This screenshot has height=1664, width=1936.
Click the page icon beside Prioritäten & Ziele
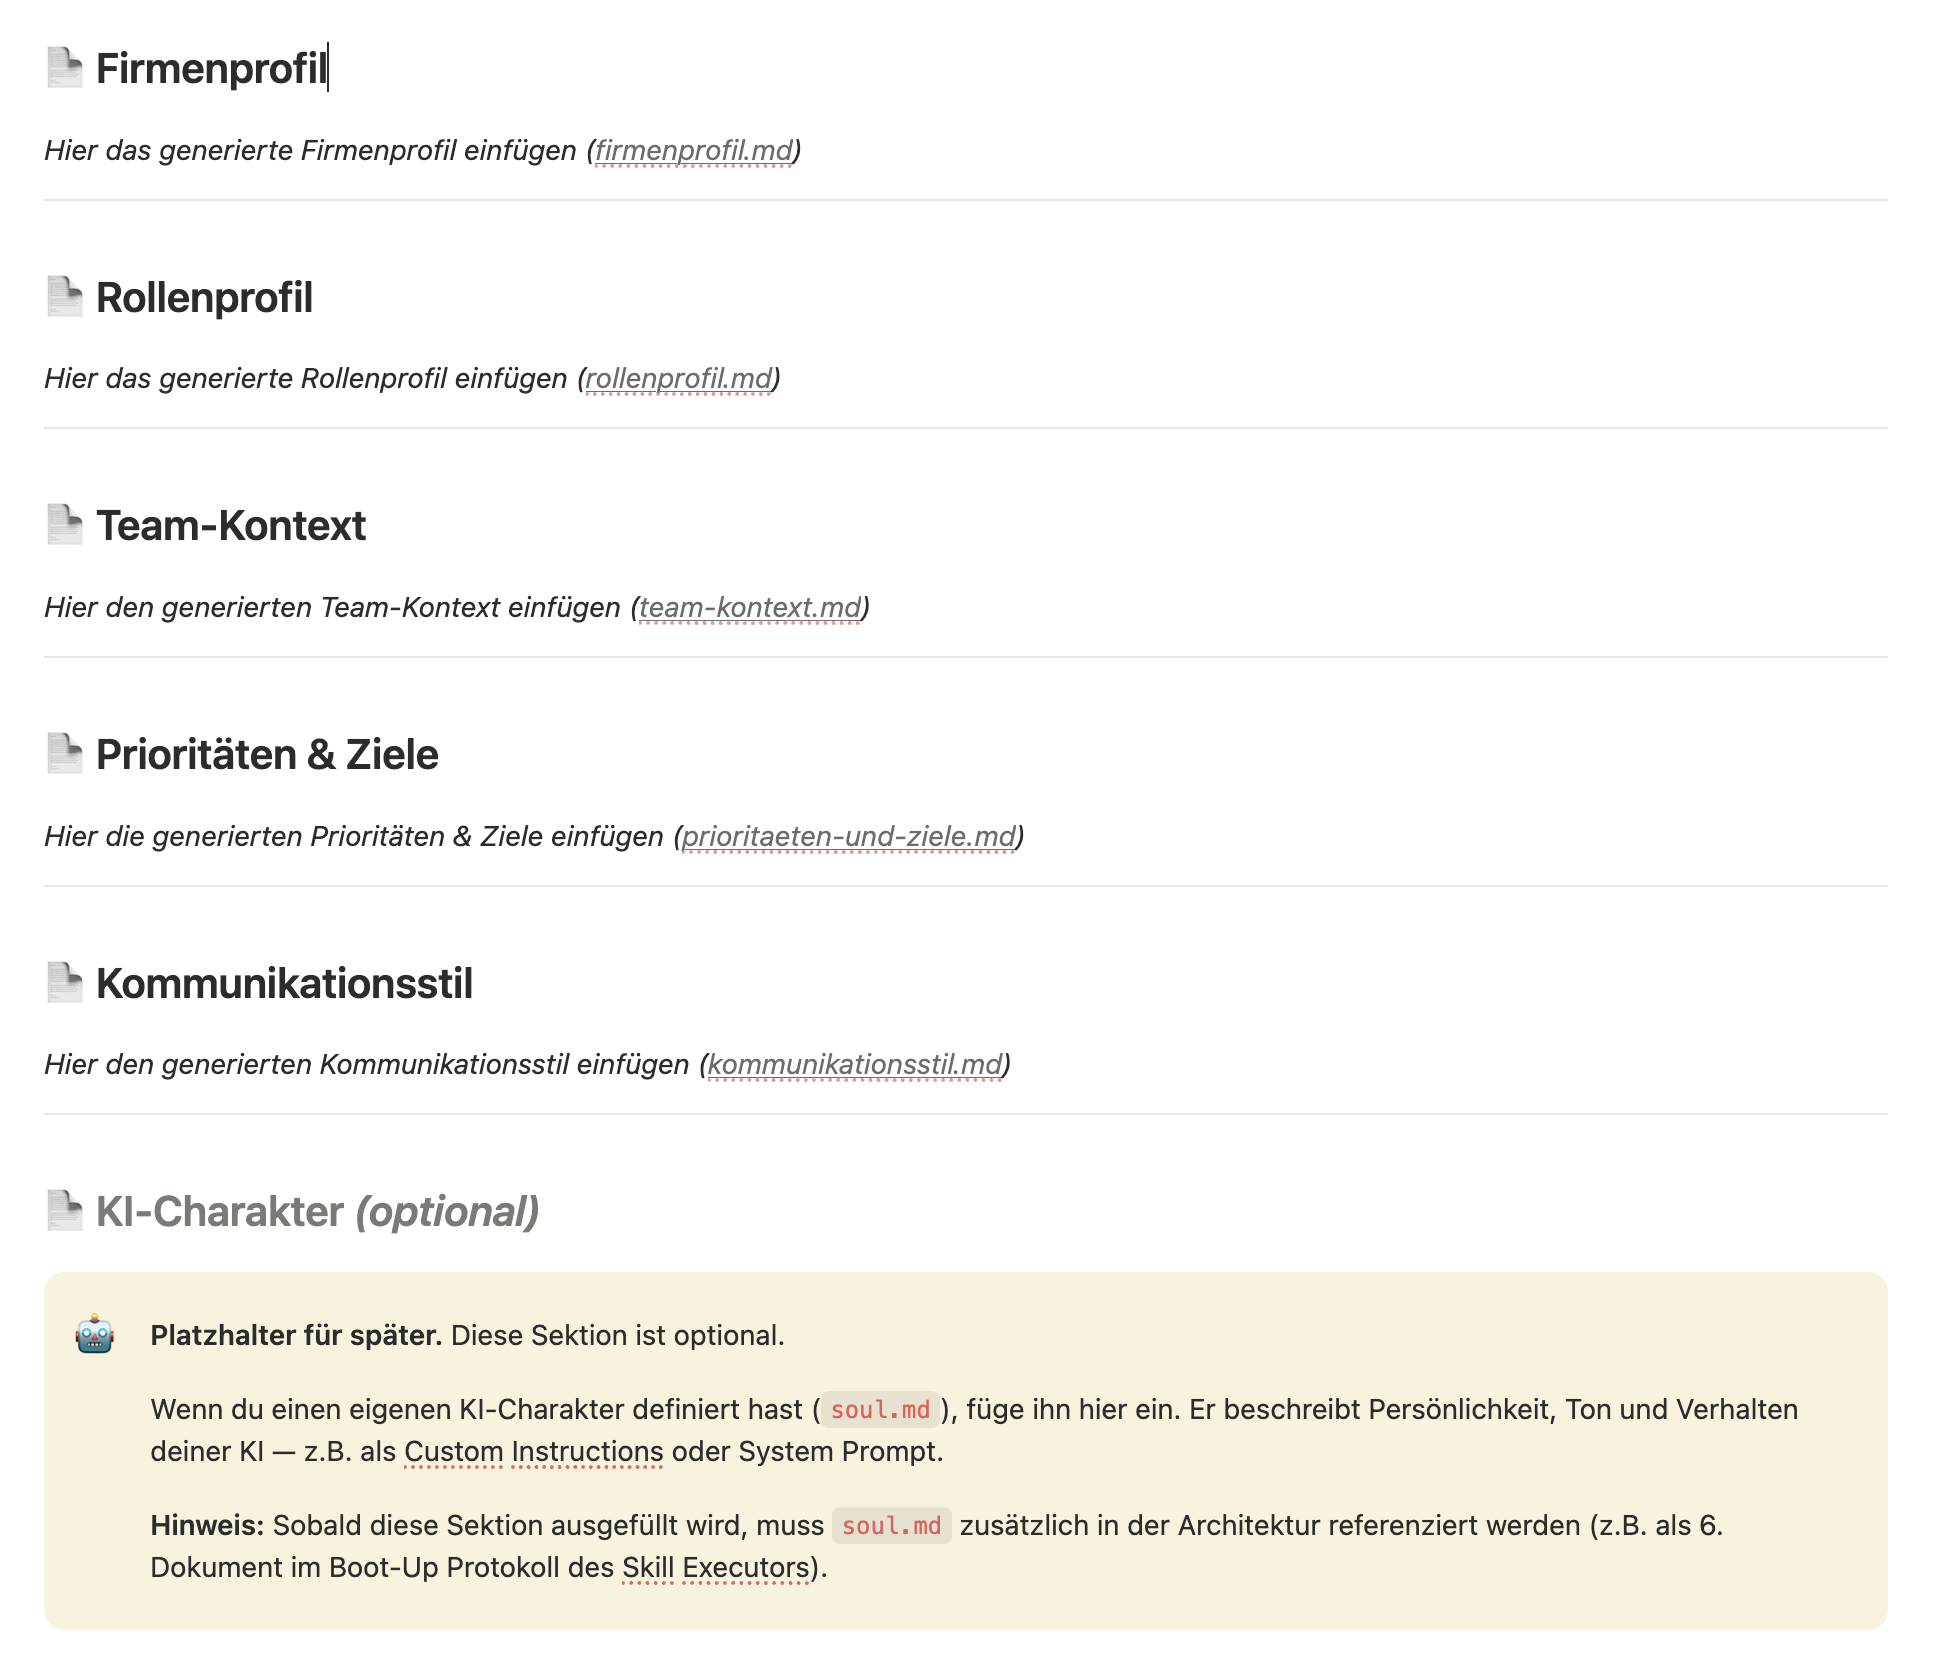pos(65,754)
